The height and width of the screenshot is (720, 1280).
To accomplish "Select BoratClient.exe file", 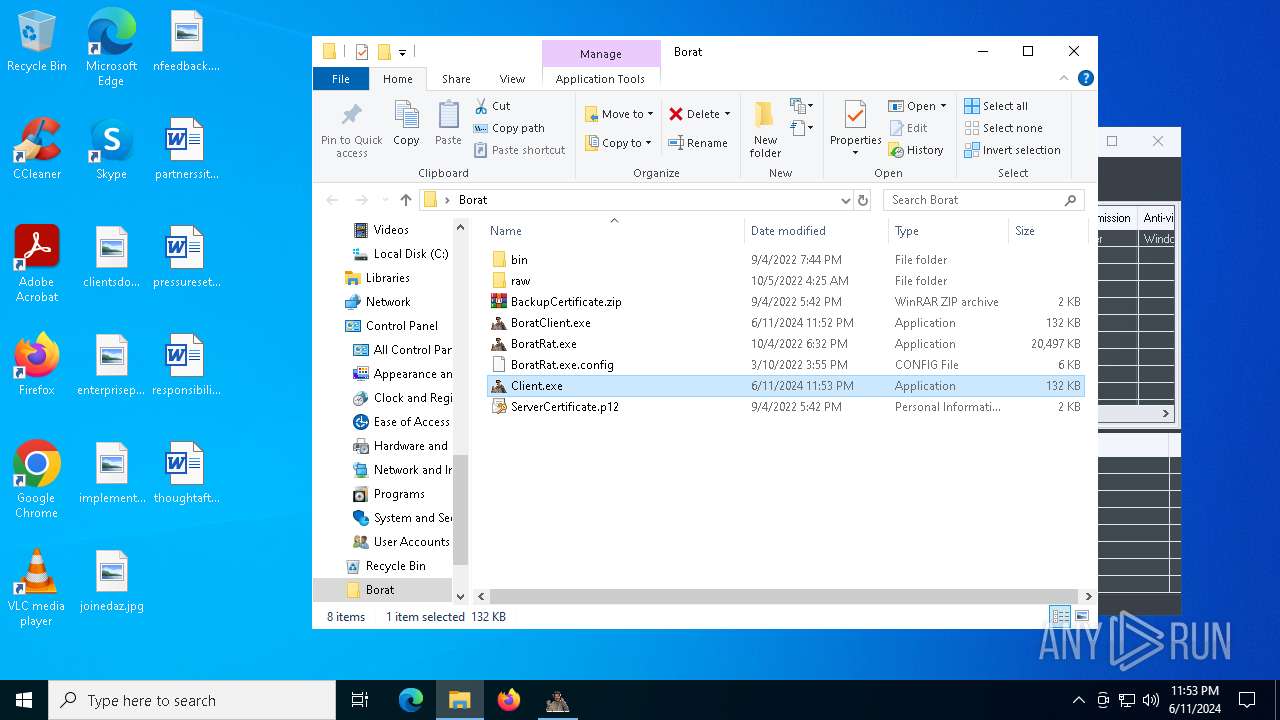I will (x=785, y=323).
